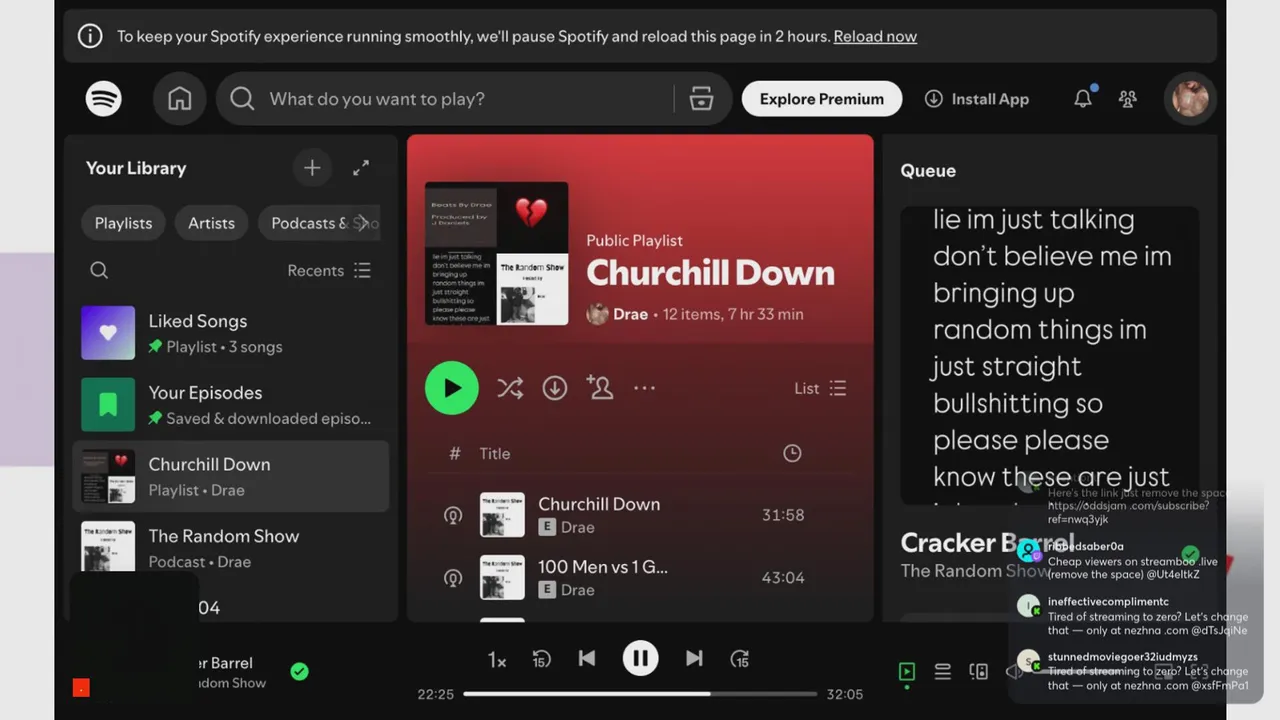The height and width of the screenshot is (720, 1280).
Task: Open the notifications bell
Action: 1083,98
